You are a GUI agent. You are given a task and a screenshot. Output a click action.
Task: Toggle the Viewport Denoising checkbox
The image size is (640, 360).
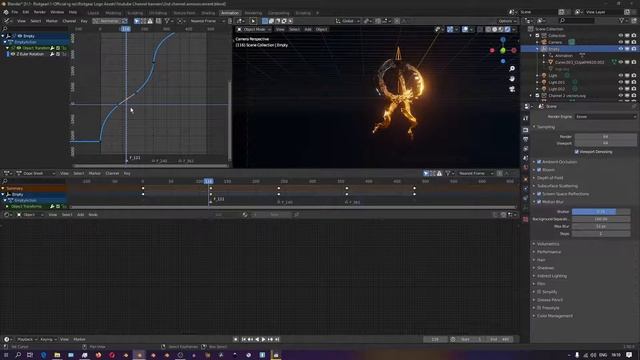(577, 152)
